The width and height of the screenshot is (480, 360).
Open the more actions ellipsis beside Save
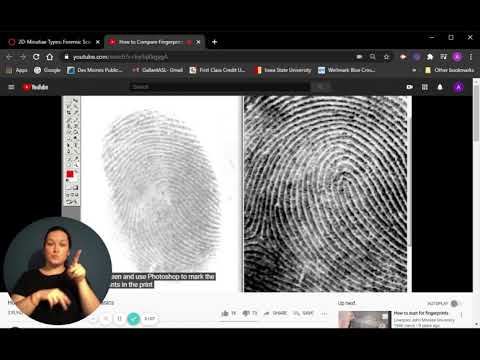324,313
